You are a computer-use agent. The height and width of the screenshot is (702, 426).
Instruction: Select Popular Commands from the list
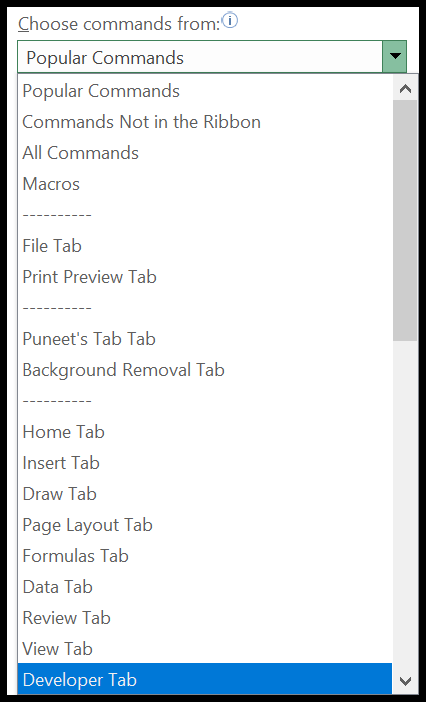[x=205, y=91]
